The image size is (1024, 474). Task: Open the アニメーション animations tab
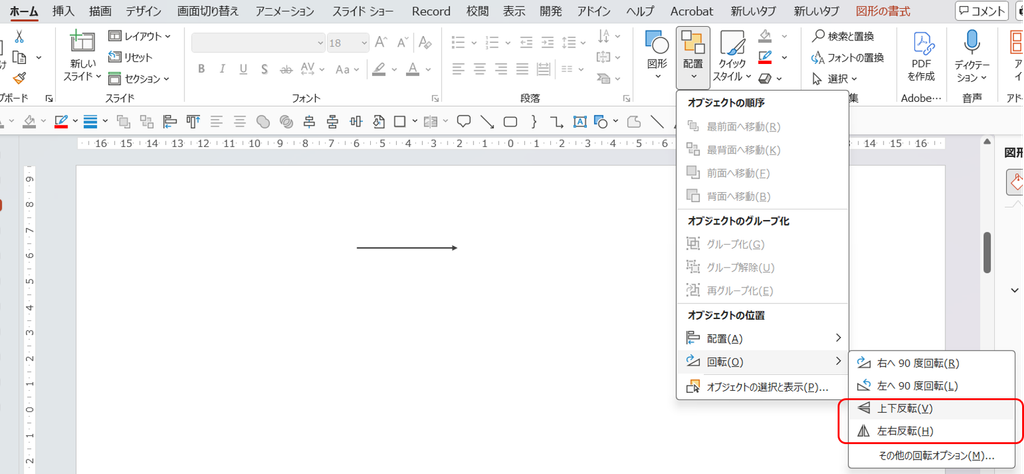(x=285, y=11)
